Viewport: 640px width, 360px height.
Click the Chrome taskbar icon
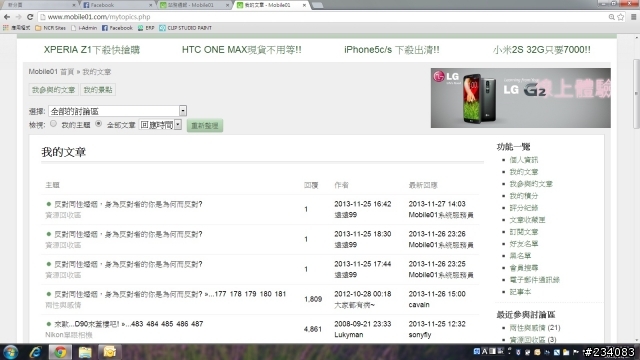click(60, 352)
